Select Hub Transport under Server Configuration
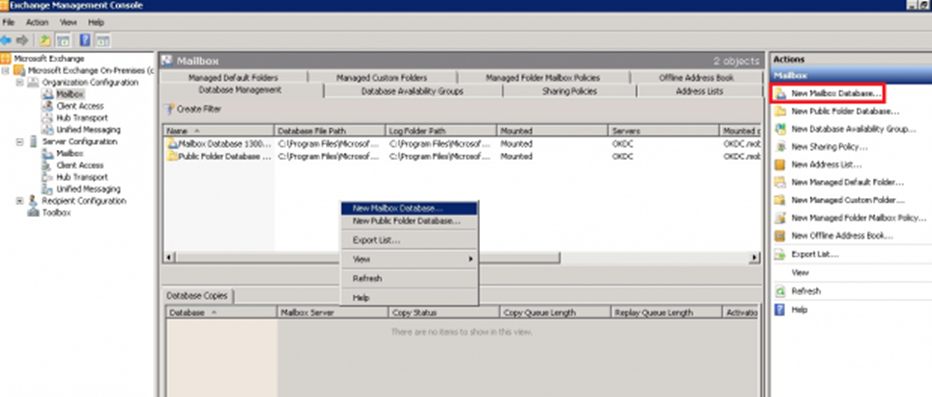 pyautogui.click(x=82, y=177)
